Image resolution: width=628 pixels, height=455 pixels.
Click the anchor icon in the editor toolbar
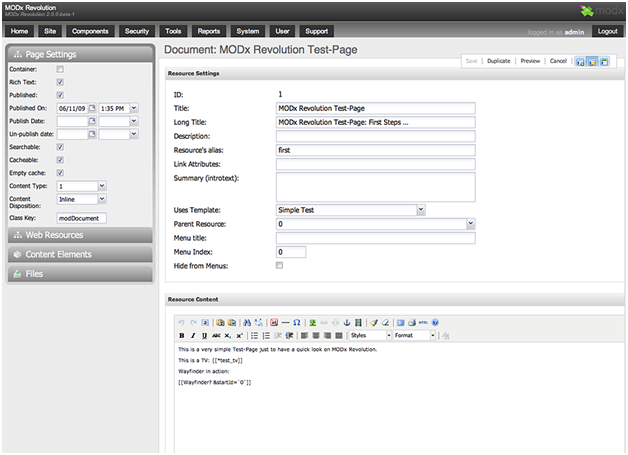[347, 323]
